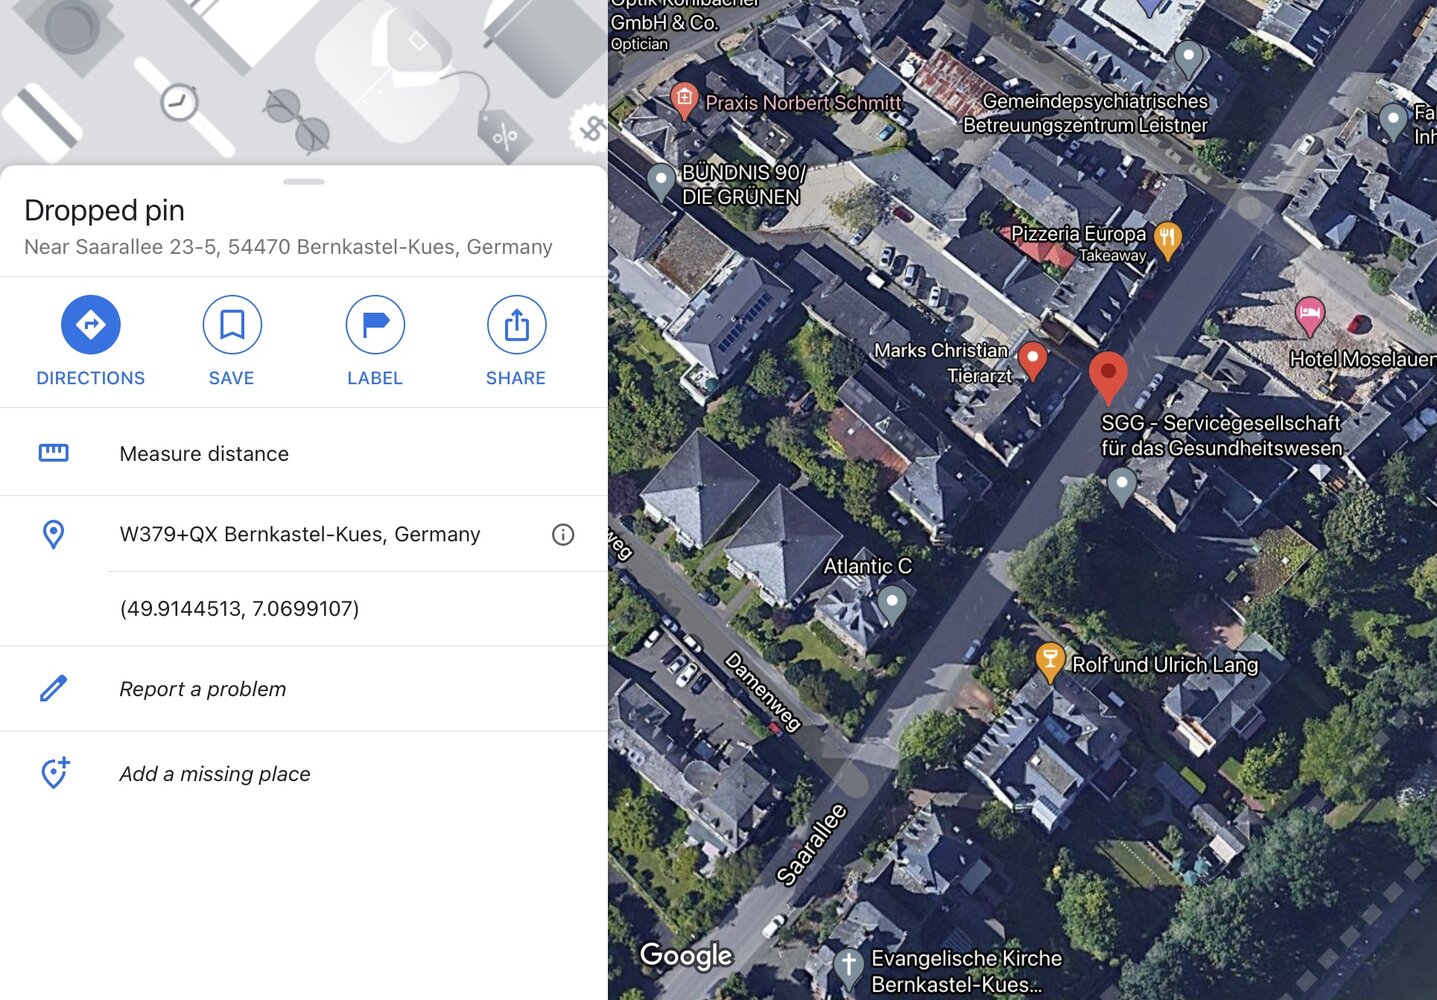This screenshot has height=1000, width=1437.
Task: Tap the Label flag icon
Action: coord(375,325)
